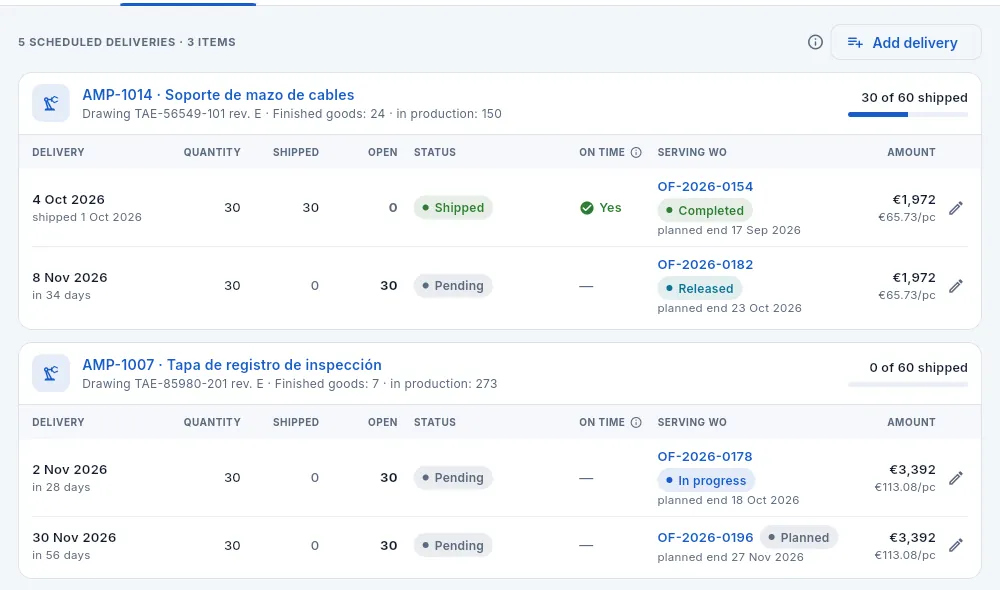Click the 'in 34 days' note
The image size is (1000, 590).
tap(62, 295)
